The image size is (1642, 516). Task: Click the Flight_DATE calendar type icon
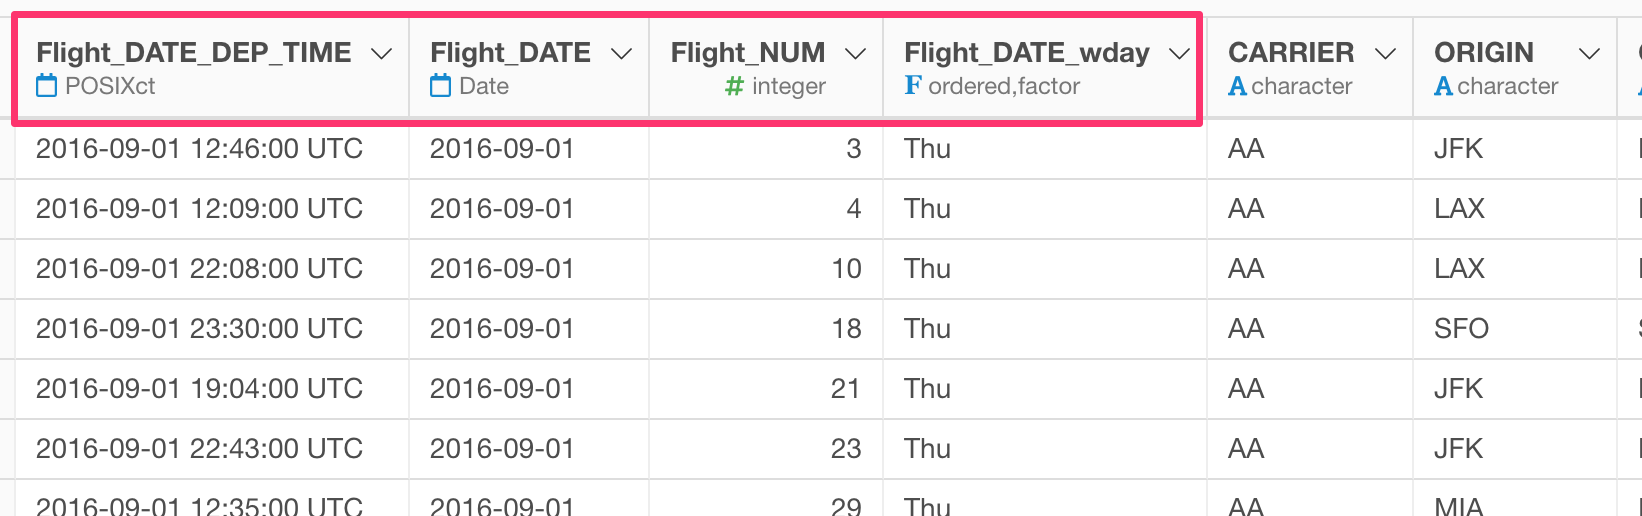(440, 86)
